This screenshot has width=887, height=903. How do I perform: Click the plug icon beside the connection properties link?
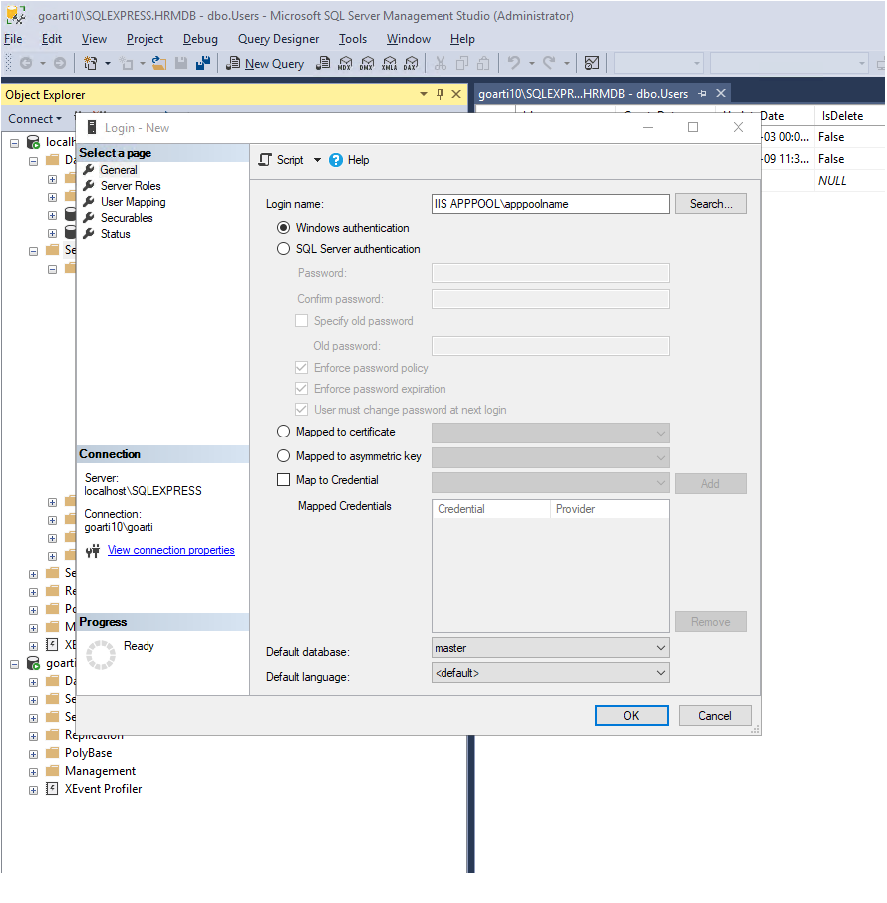pyautogui.click(x=93, y=551)
